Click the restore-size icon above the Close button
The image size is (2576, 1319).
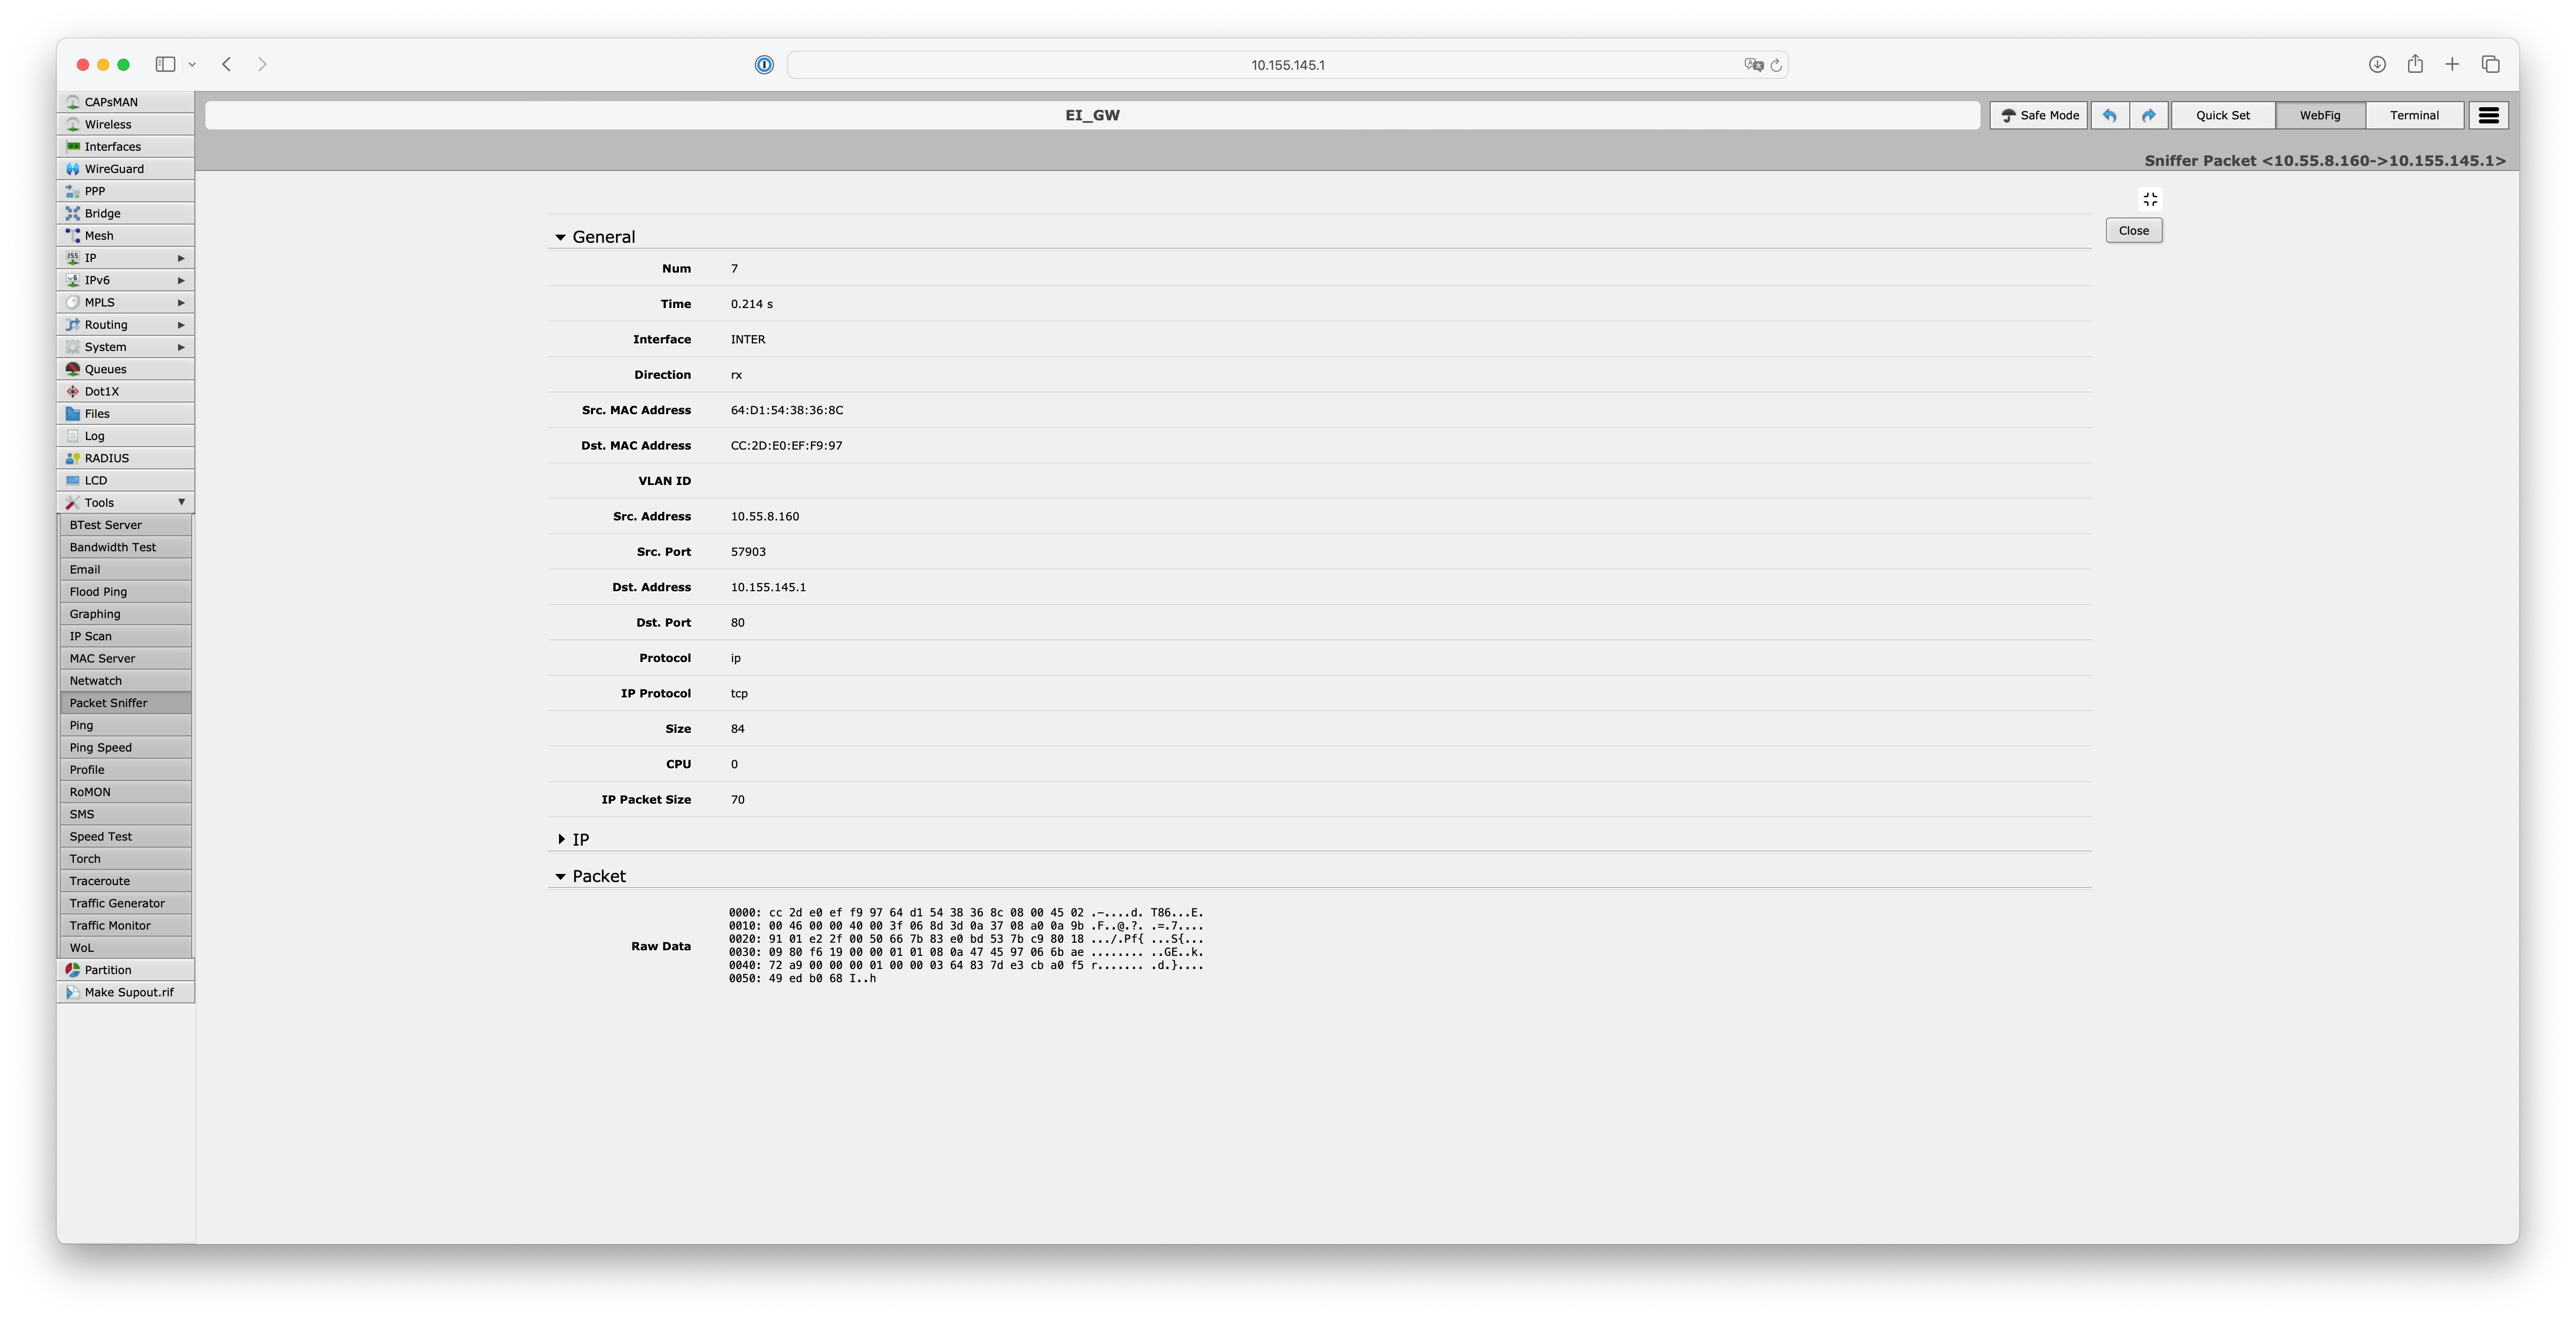[2150, 198]
